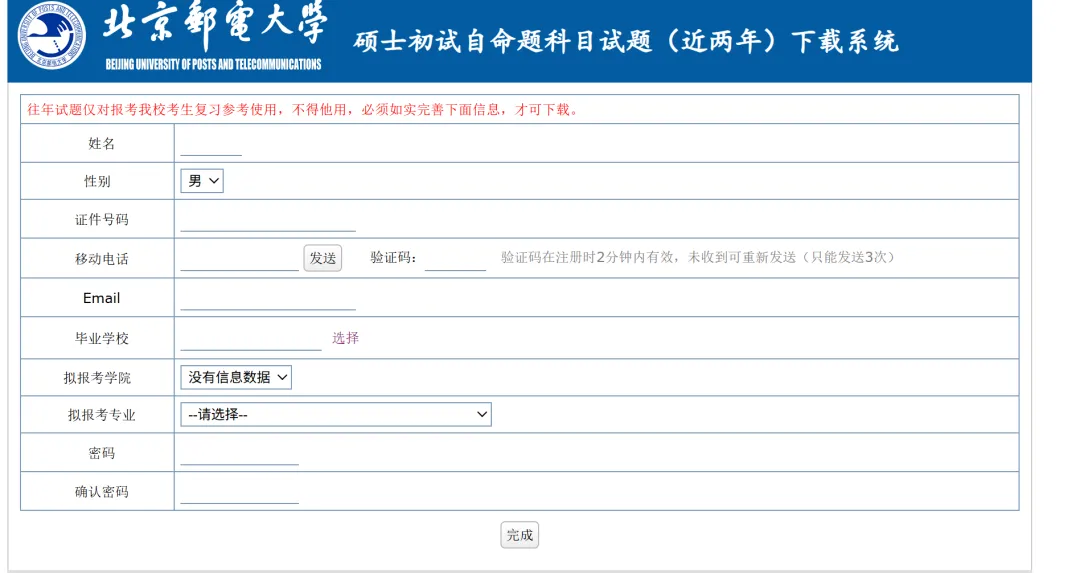Click the 验证码在注册时2分钟内有效 hint text
The height and width of the screenshot is (573, 1080).
700,258
